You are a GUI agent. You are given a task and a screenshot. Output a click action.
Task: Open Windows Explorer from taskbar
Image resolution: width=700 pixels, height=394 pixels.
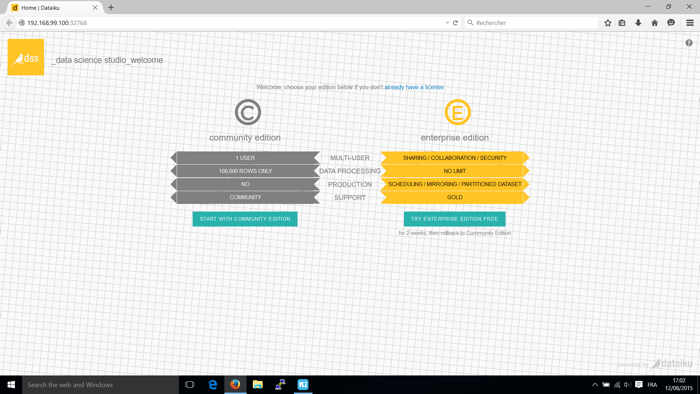pyautogui.click(x=258, y=385)
